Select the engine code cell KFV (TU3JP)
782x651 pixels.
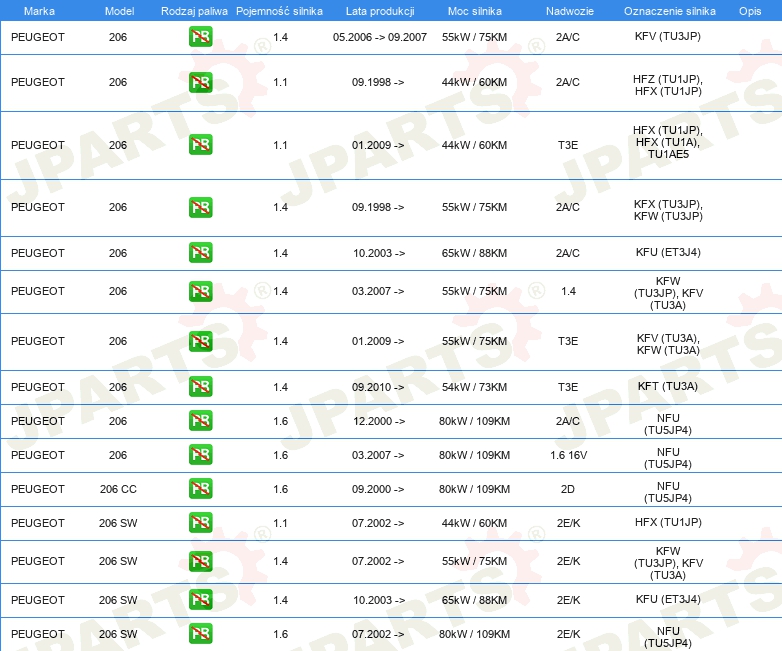click(x=668, y=36)
